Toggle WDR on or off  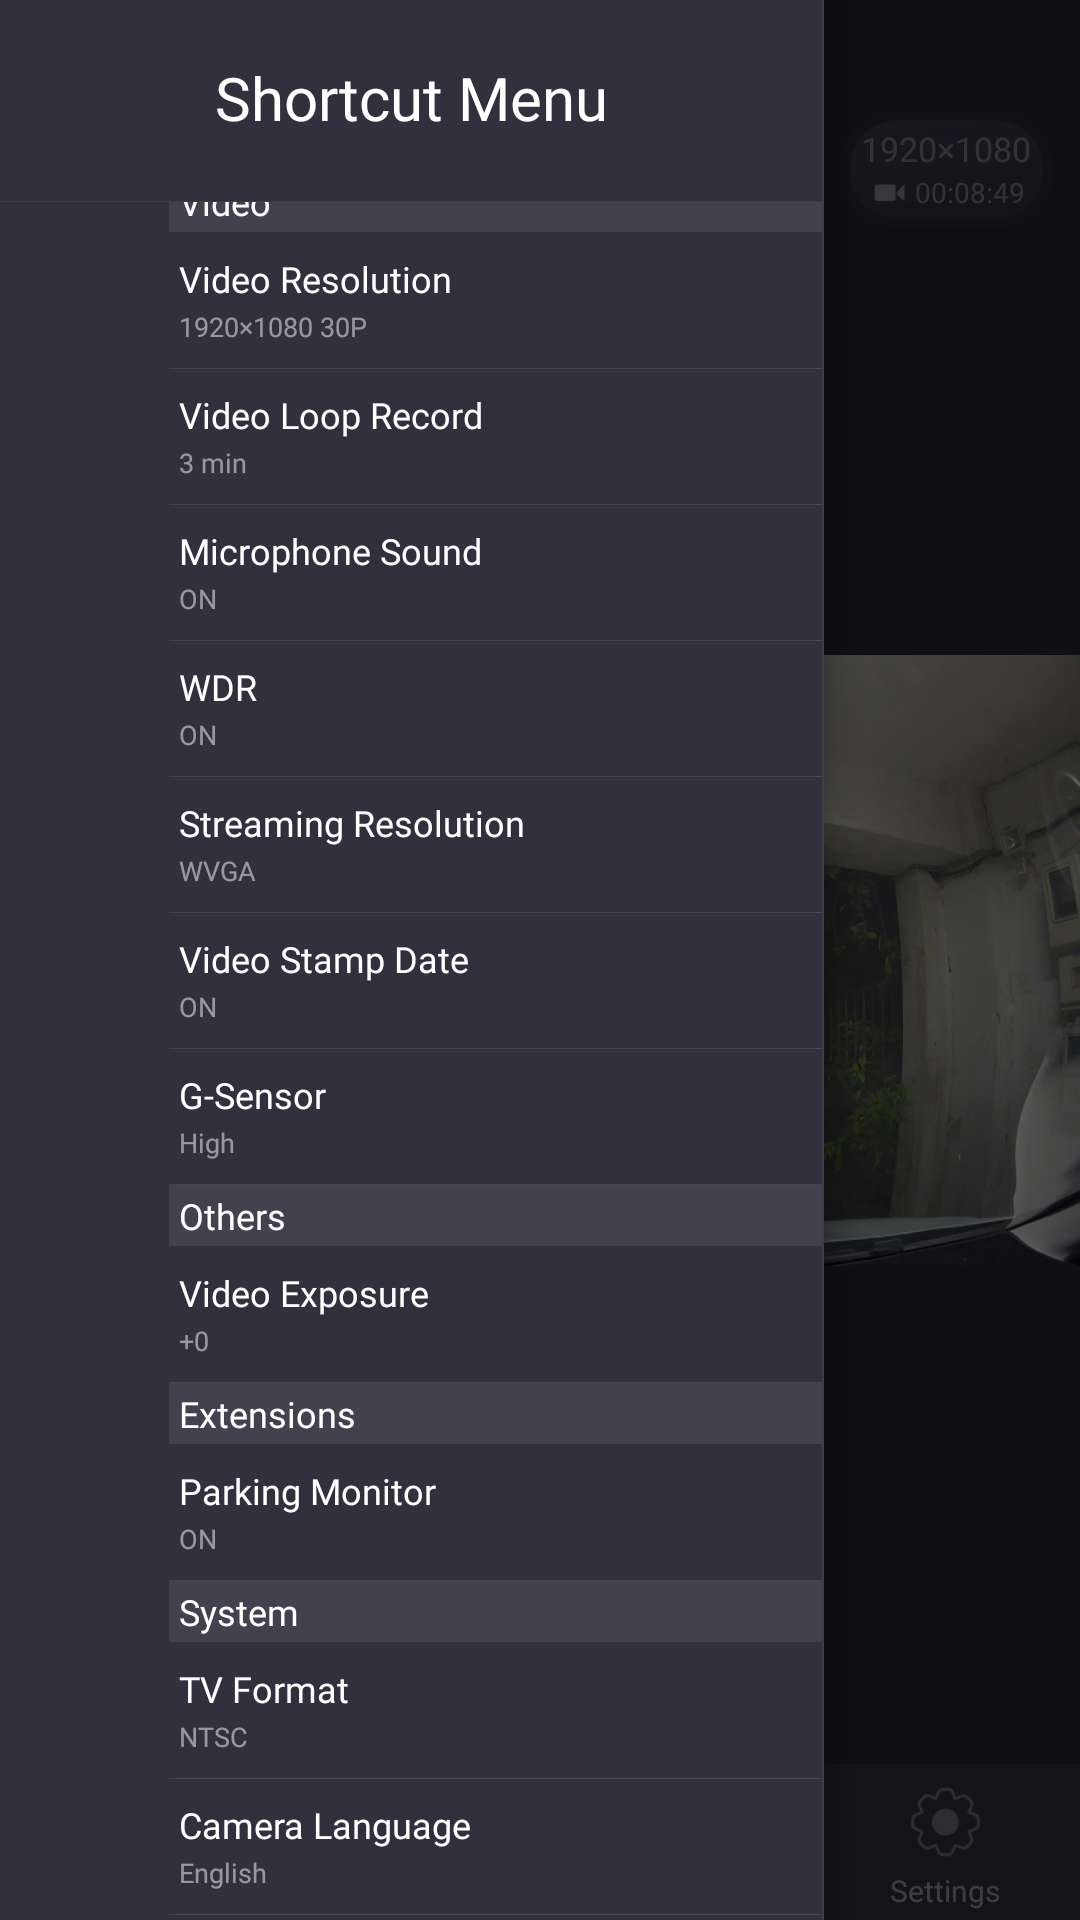[x=495, y=709]
